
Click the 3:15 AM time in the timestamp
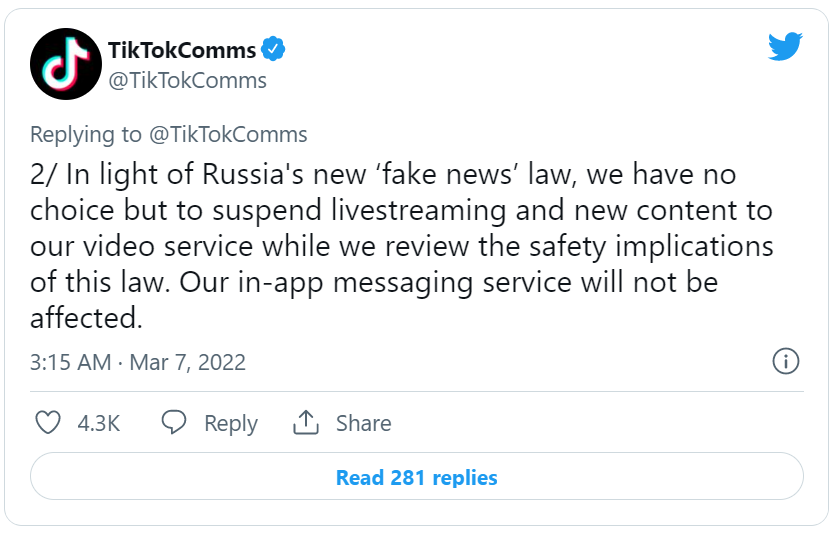click(71, 362)
